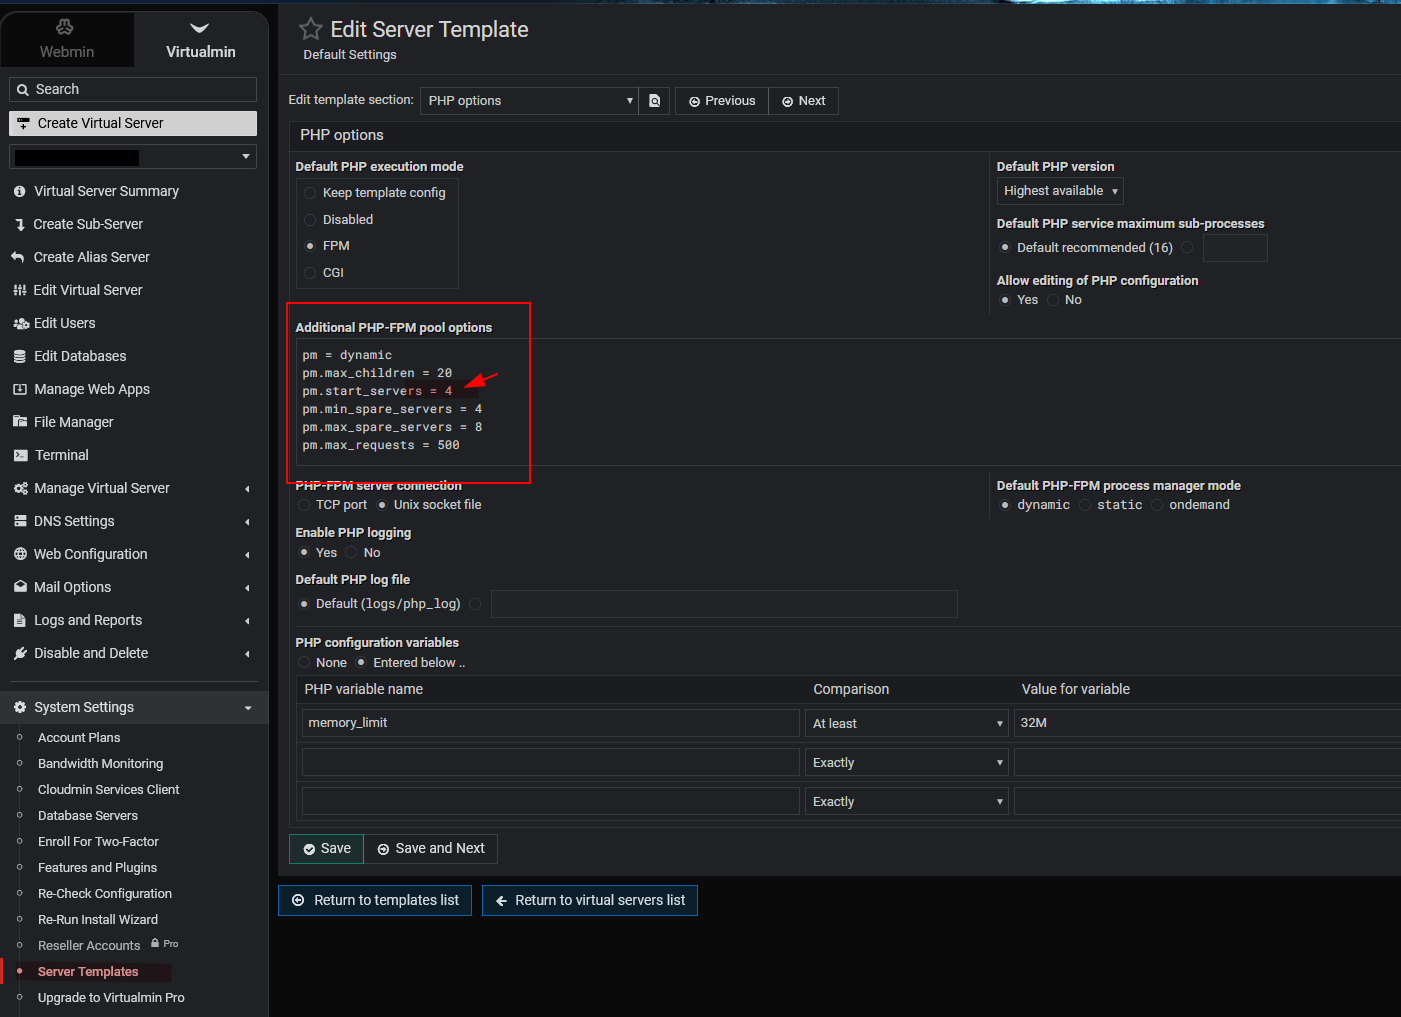Open the Default PHP version dropdown

click(x=1059, y=191)
